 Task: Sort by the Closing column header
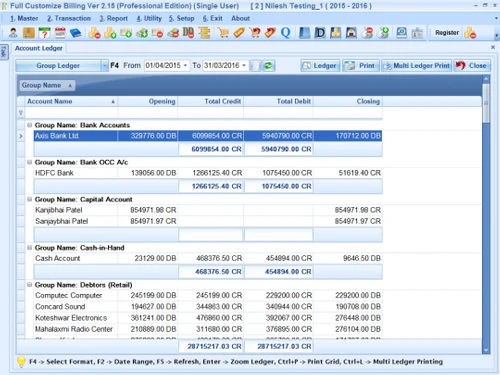347,101
